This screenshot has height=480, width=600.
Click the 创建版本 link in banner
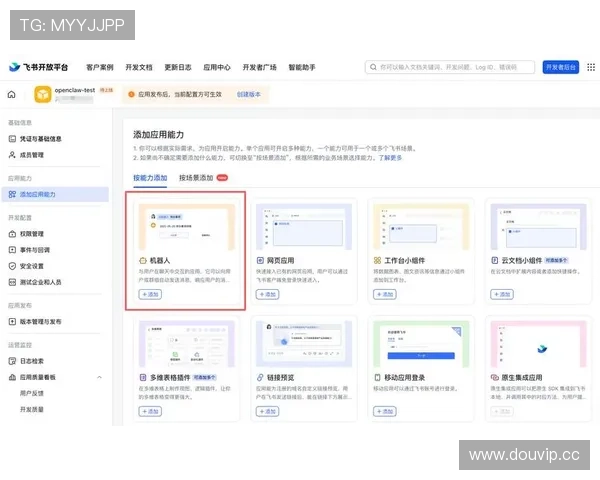click(249, 95)
